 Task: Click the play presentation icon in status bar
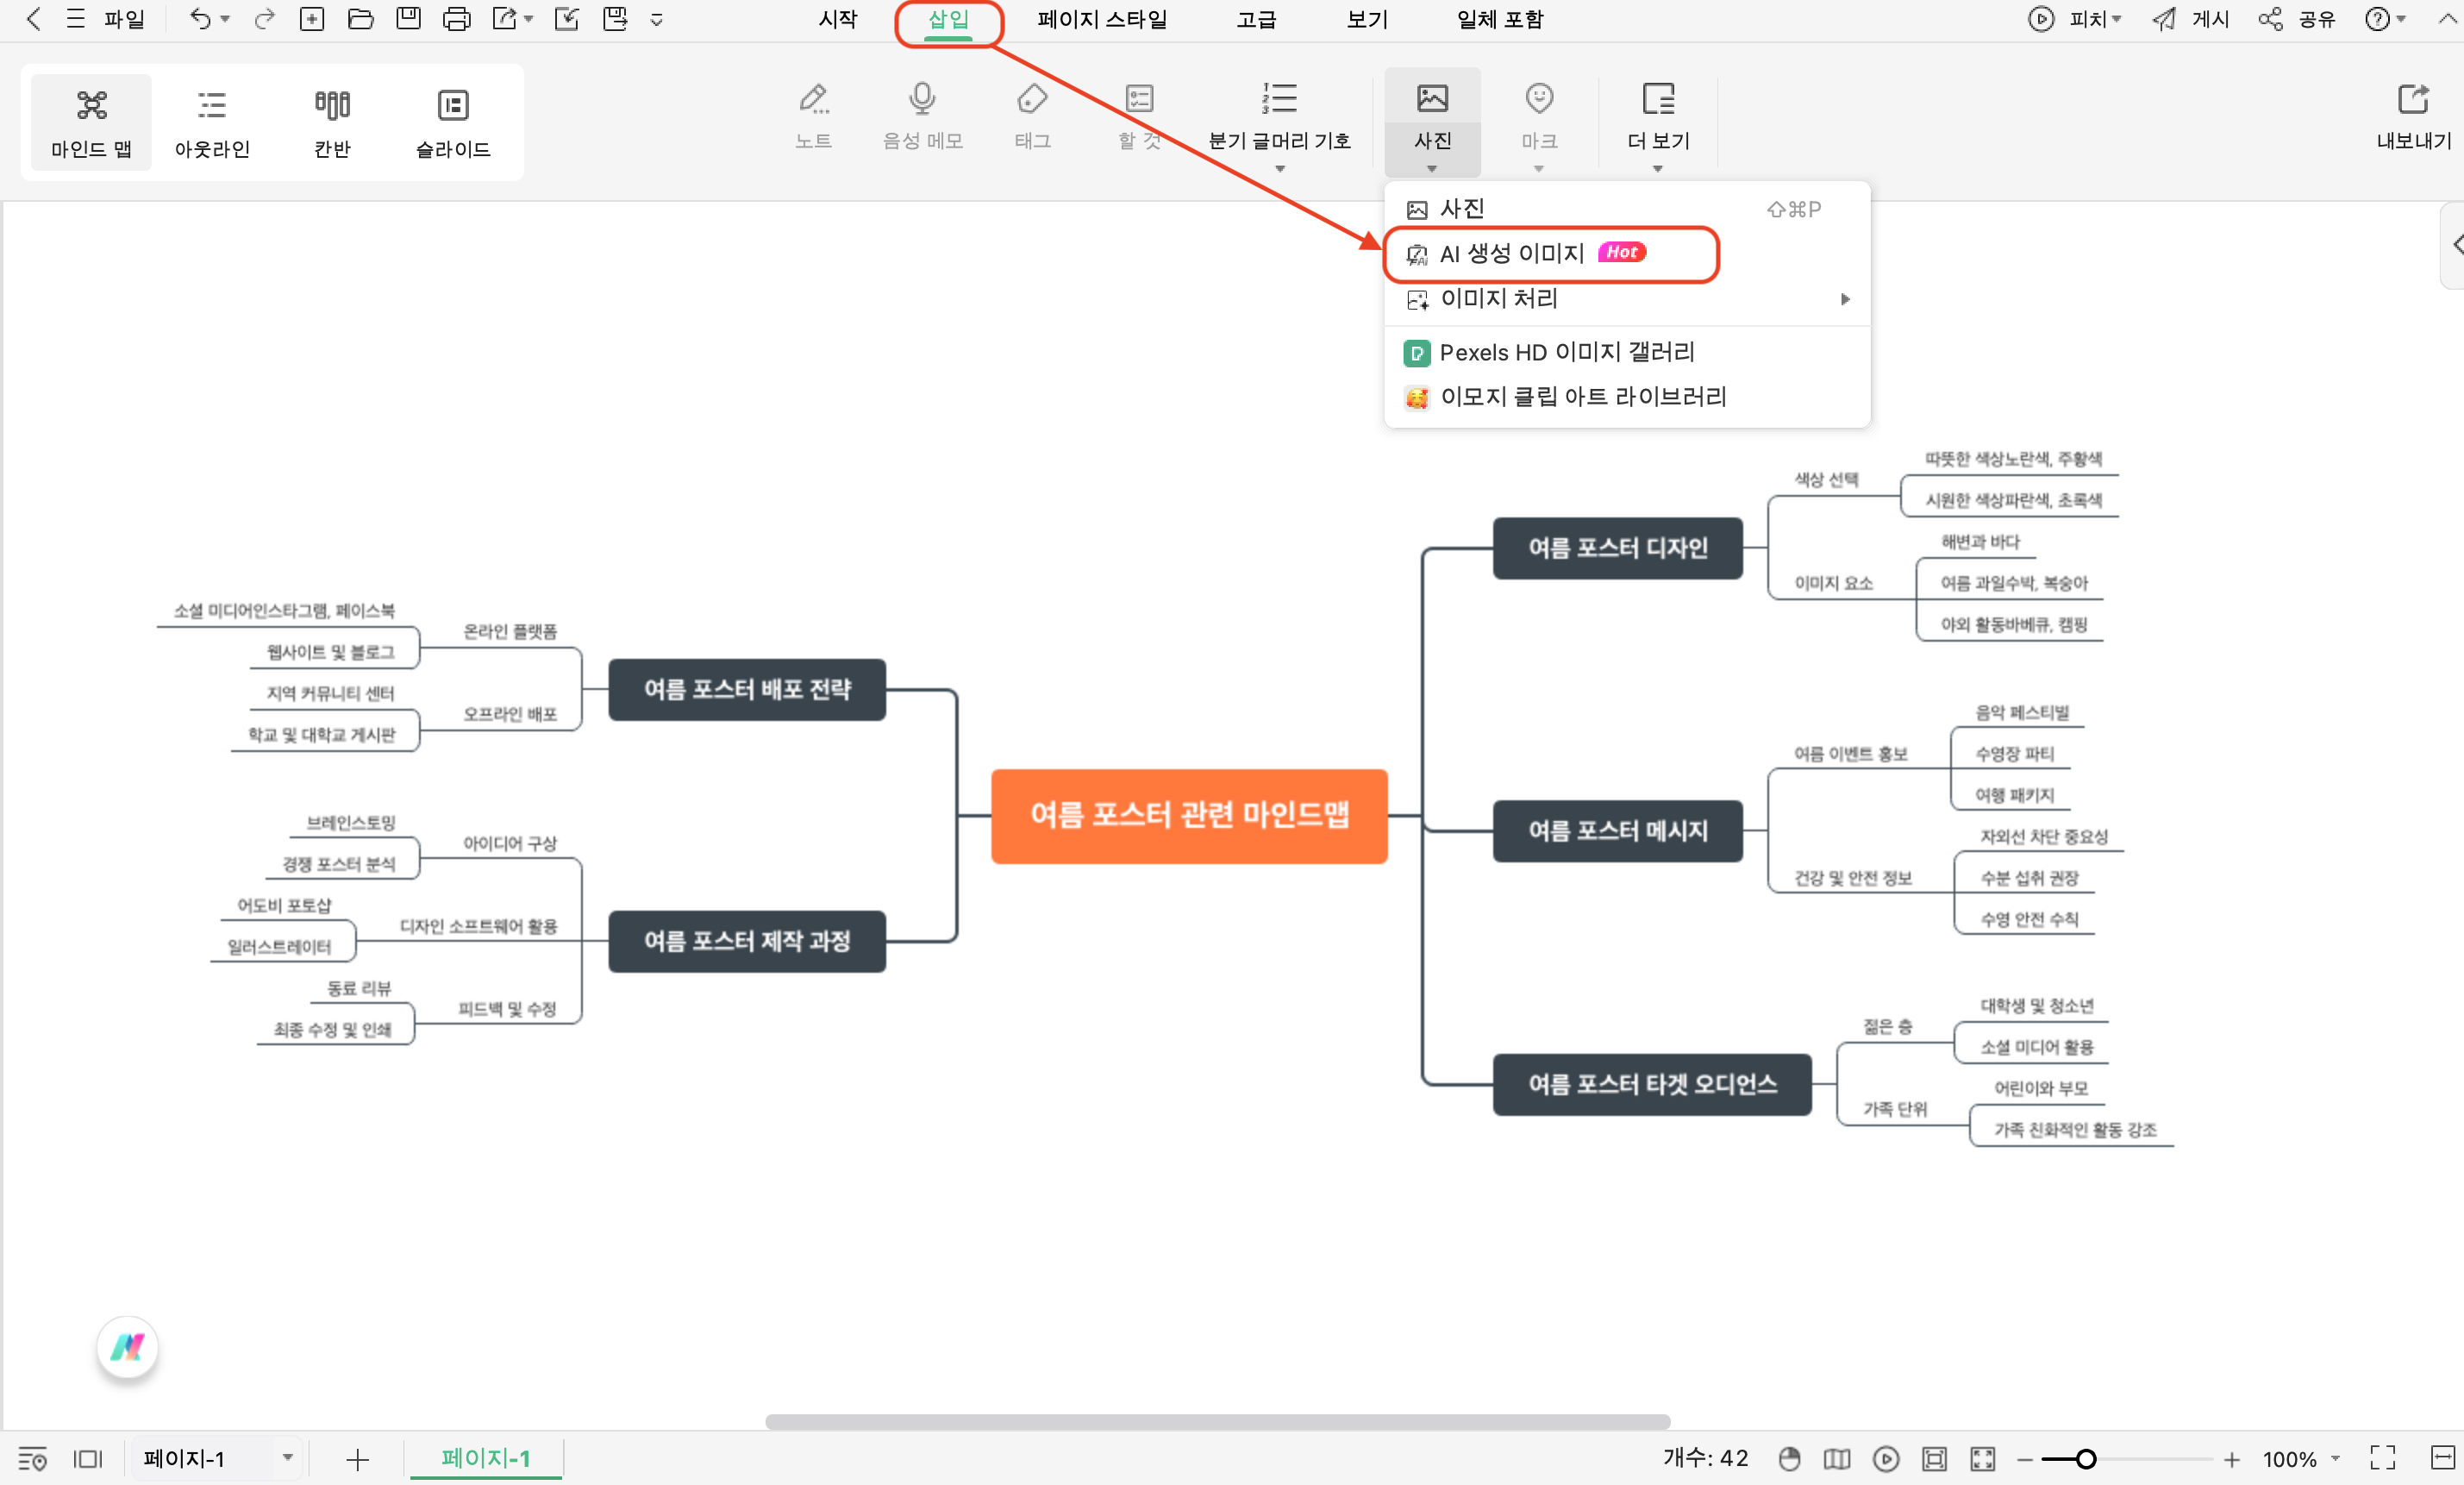point(1885,1459)
